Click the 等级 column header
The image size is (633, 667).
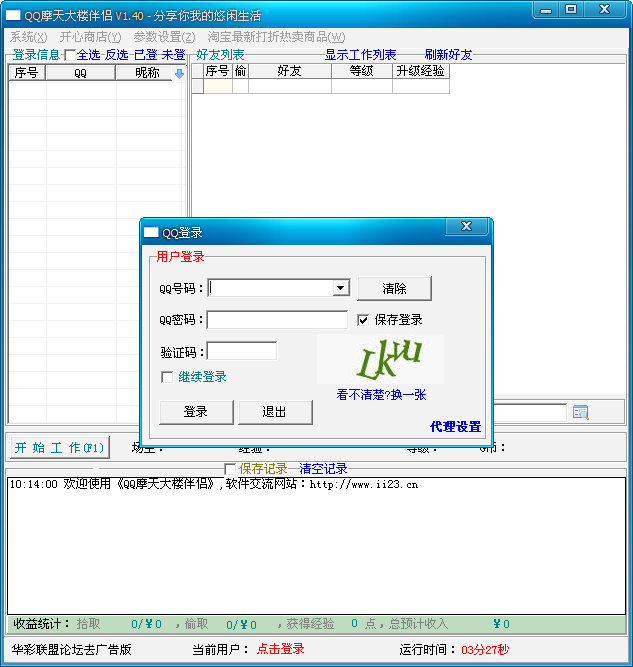click(362, 71)
